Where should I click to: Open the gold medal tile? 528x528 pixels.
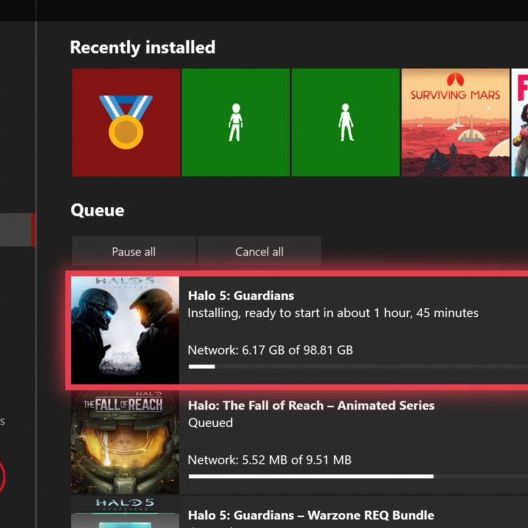[126, 123]
